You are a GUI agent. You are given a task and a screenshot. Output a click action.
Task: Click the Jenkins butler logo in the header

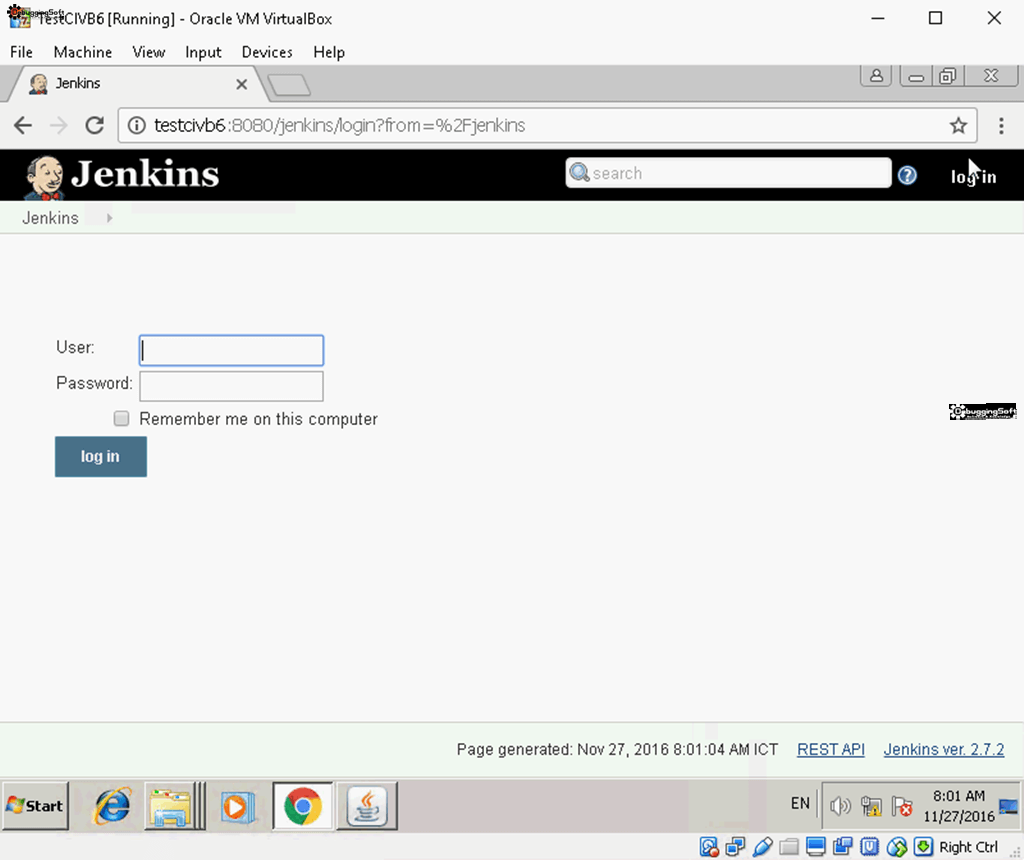coord(44,176)
